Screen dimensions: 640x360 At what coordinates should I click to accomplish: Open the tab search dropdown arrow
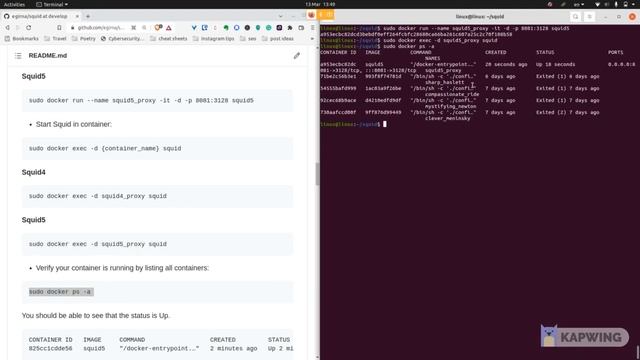(x=280, y=16)
